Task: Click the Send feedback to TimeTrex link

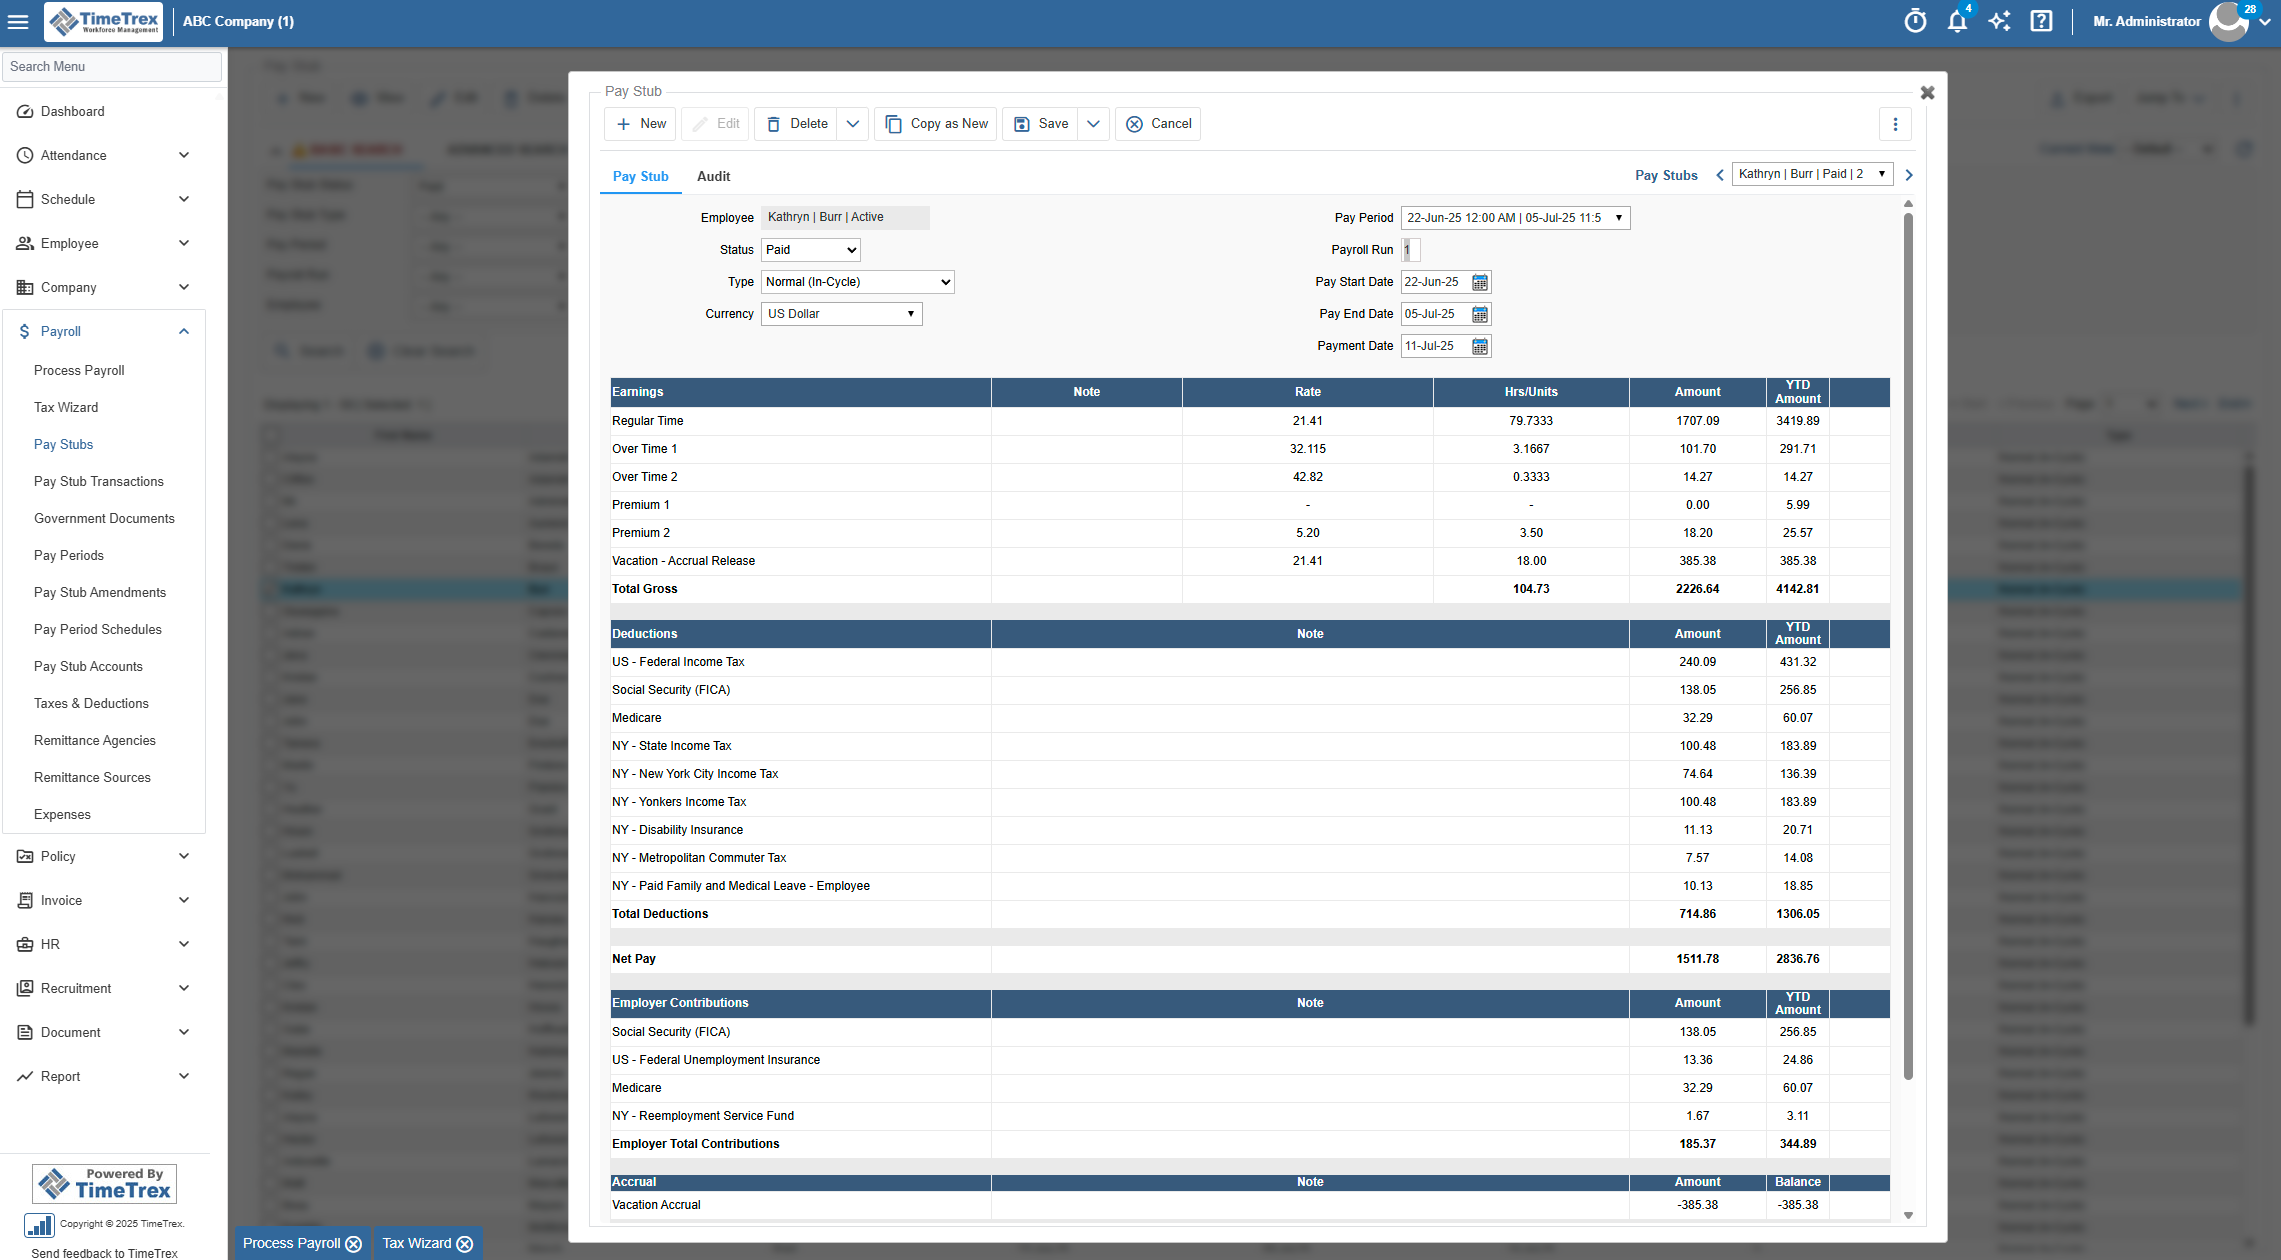Action: tap(103, 1253)
